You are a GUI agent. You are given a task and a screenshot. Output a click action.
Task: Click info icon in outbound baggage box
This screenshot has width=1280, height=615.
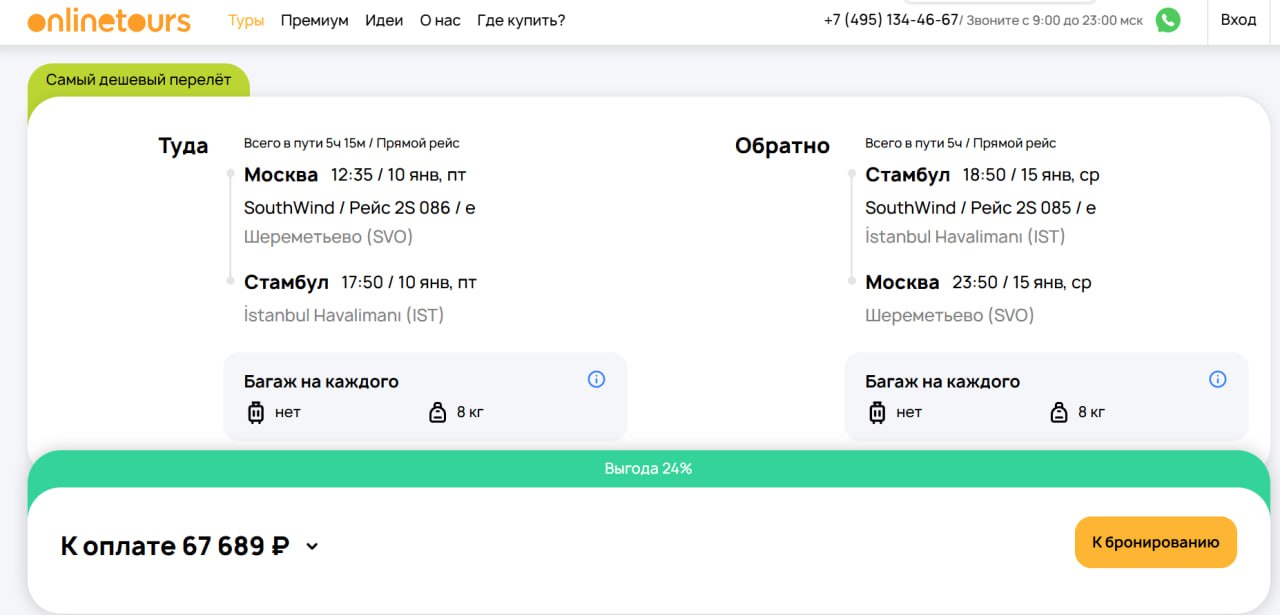(596, 379)
